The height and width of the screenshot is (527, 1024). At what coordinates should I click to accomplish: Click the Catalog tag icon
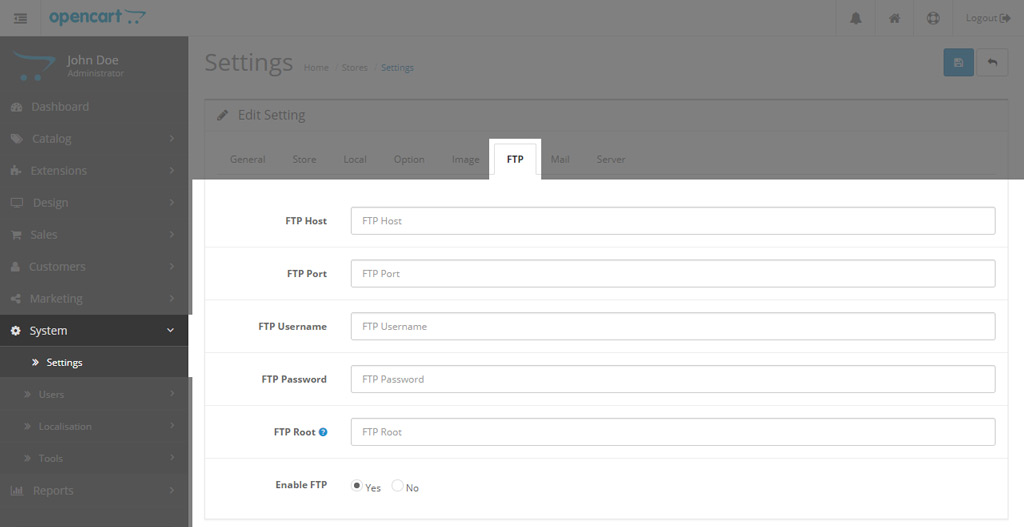[17, 139]
